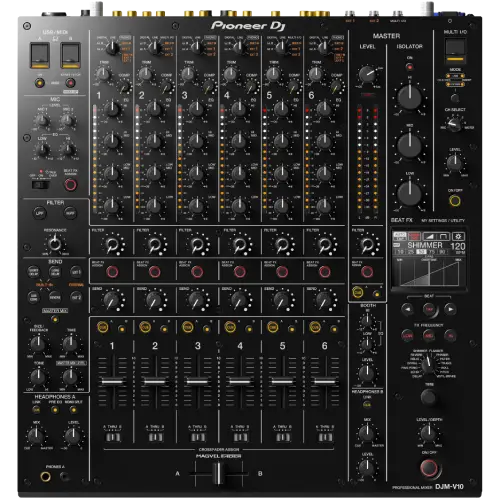
Task: Select EXT 2 send button
Action: (x=76, y=296)
